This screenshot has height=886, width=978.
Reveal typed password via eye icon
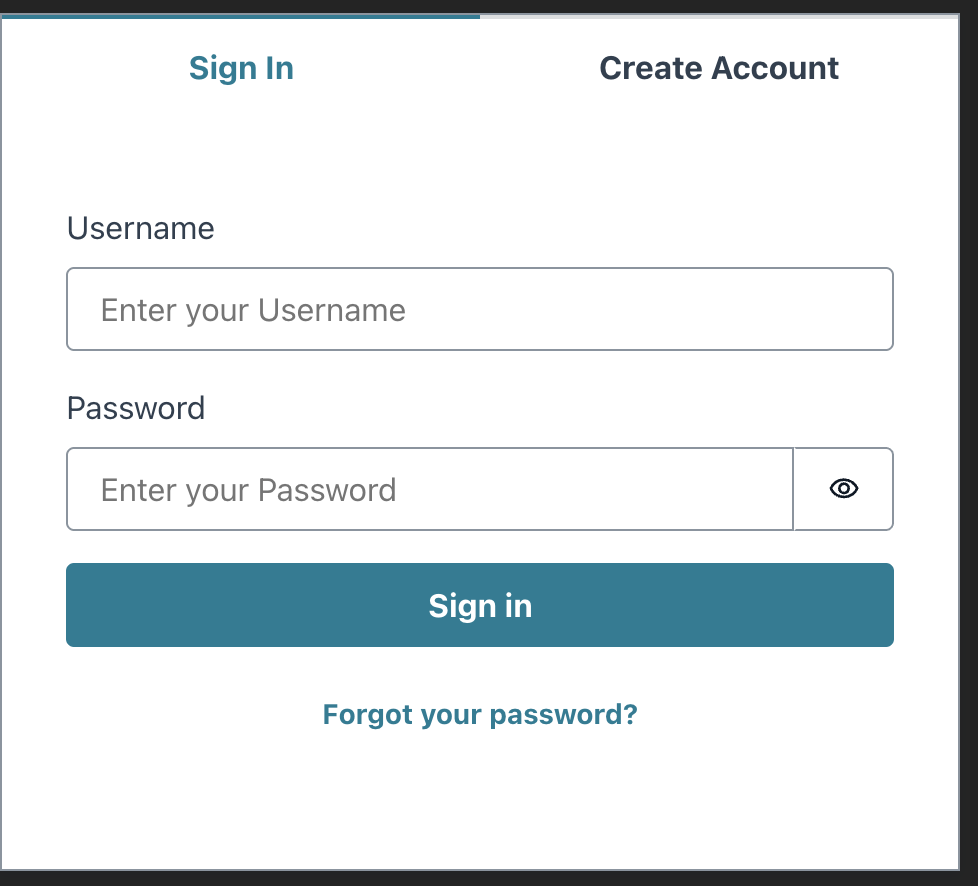[843, 489]
